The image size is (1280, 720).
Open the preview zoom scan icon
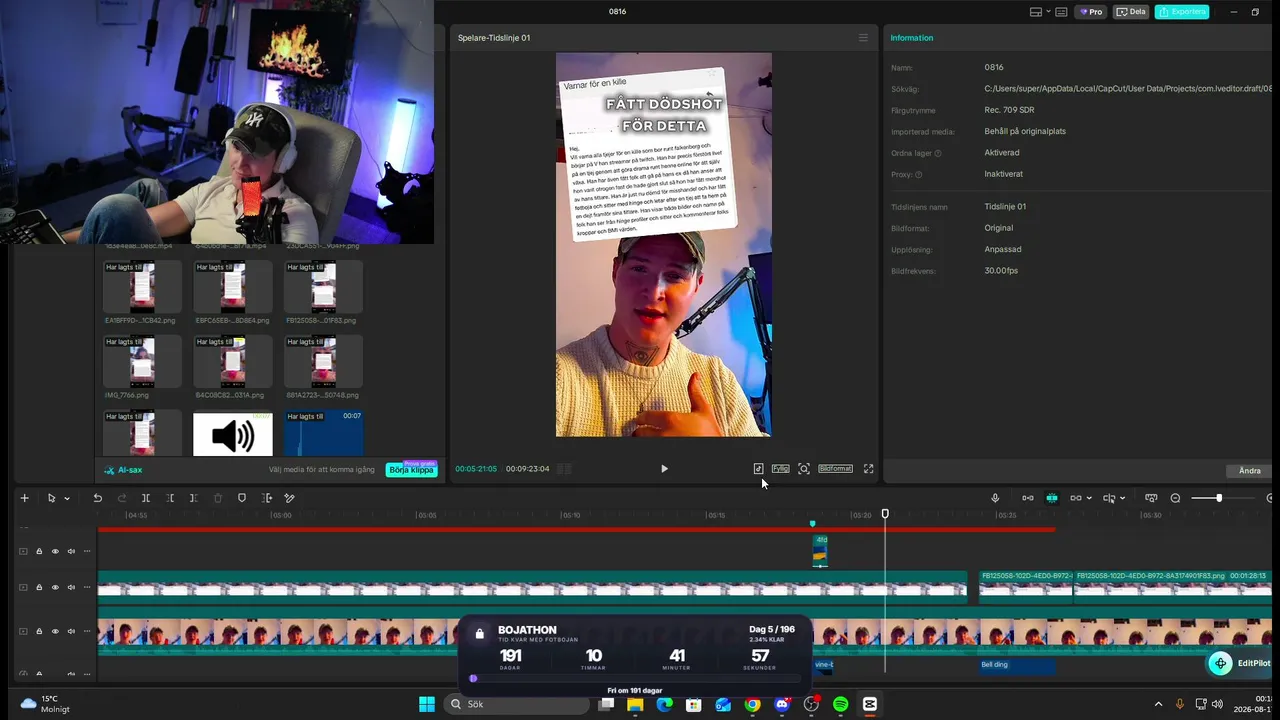[x=804, y=468]
